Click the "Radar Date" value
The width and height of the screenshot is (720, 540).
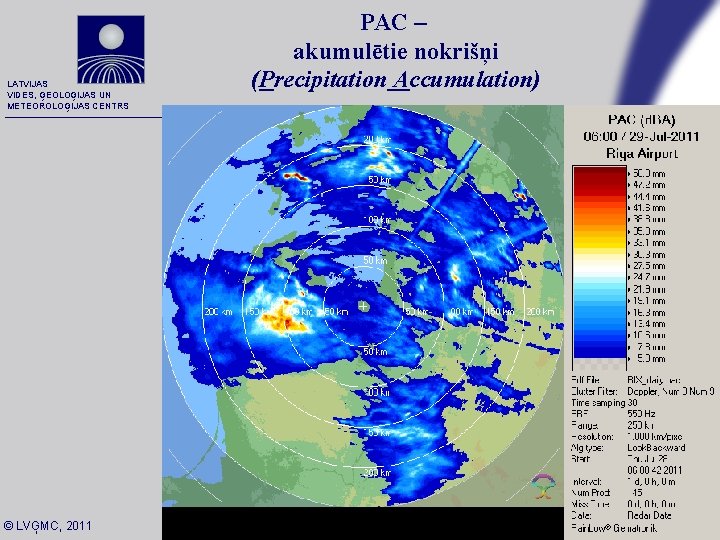point(649,515)
